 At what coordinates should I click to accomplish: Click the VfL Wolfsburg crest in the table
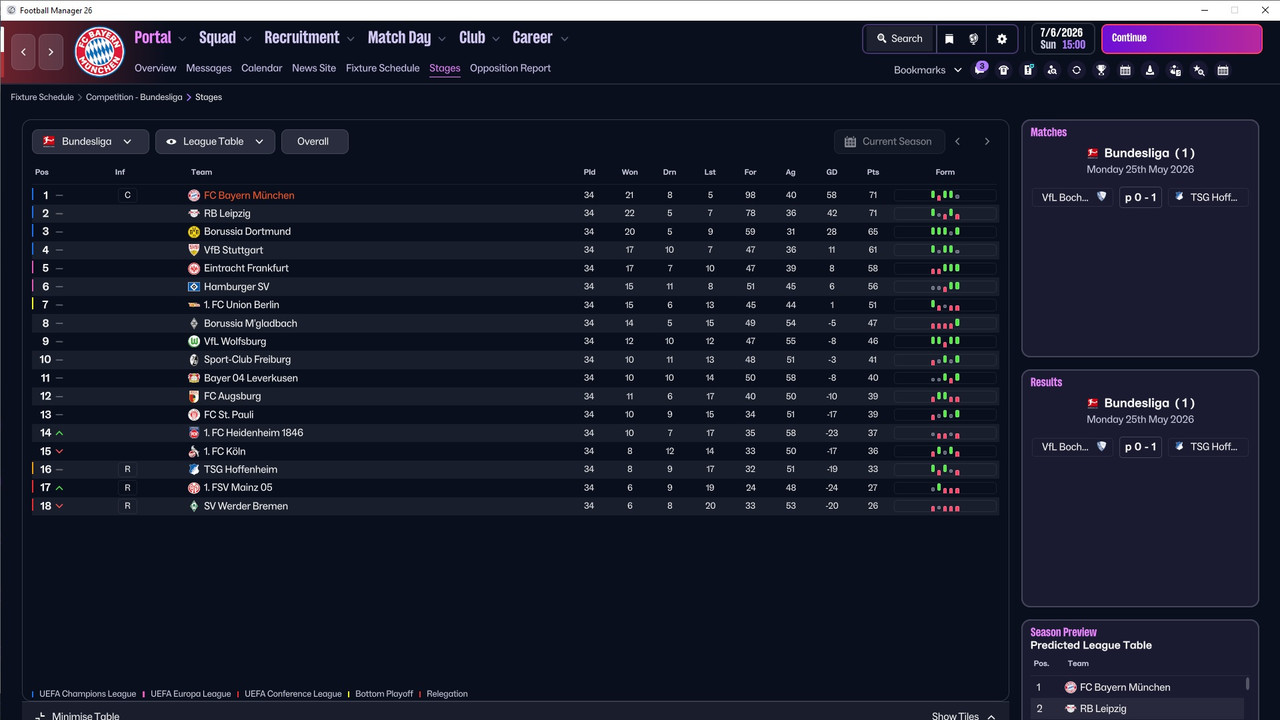pyautogui.click(x=194, y=342)
